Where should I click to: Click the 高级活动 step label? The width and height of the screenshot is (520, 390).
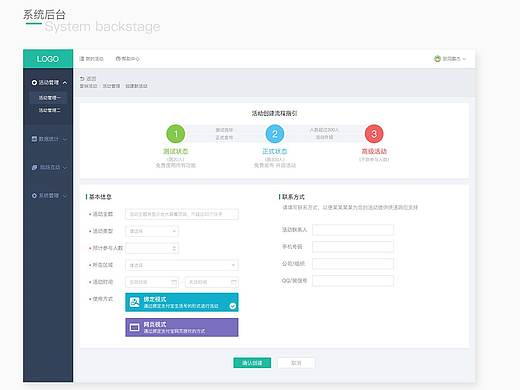pyautogui.click(x=374, y=151)
